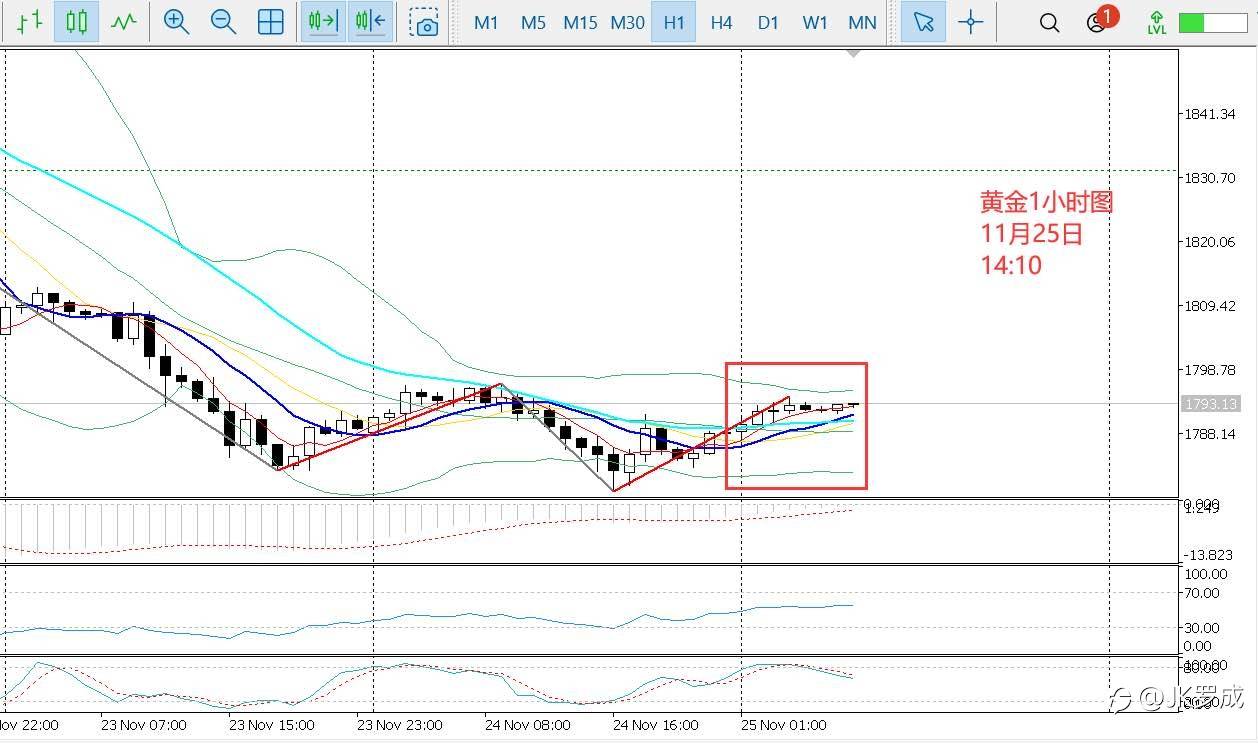
Task: Click the chart shift triangle marker
Action: (x=853, y=54)
